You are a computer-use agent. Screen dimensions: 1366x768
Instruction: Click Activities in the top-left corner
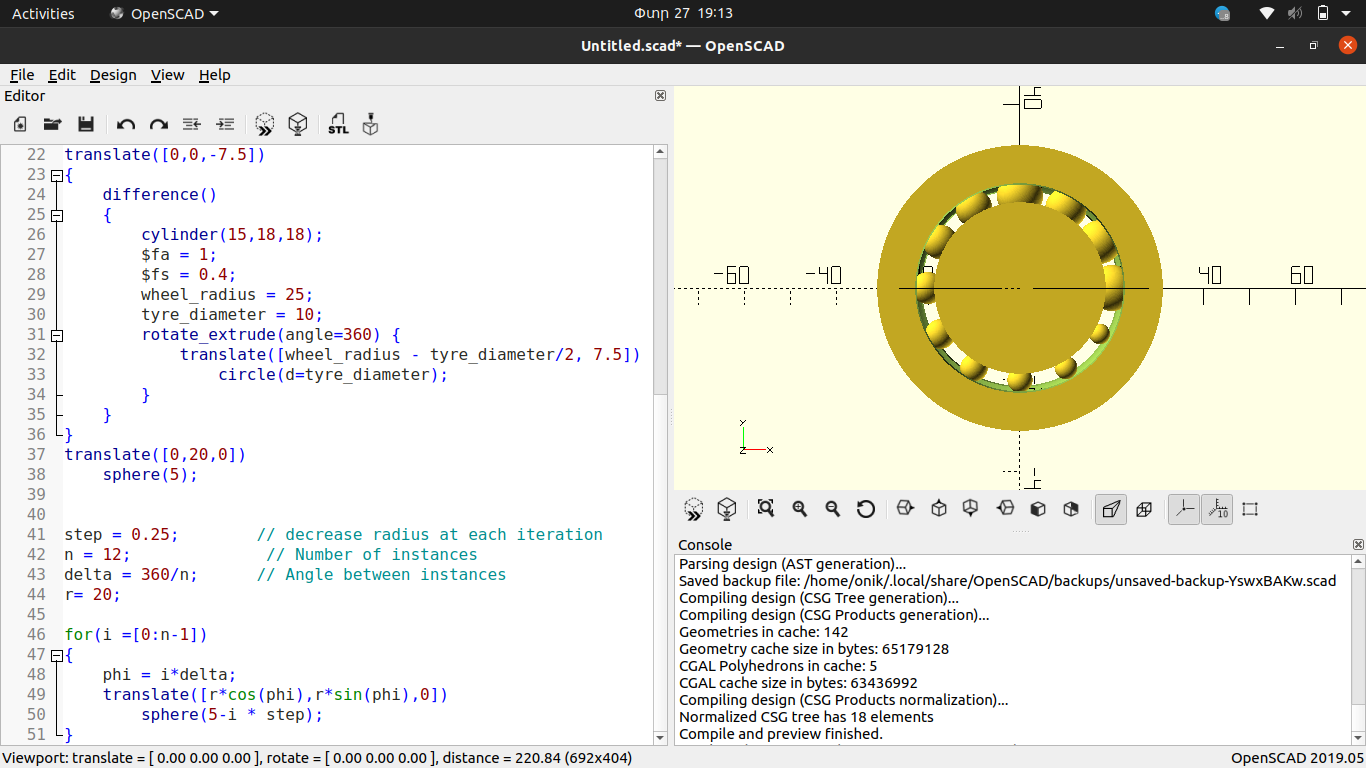coord(43,14)
